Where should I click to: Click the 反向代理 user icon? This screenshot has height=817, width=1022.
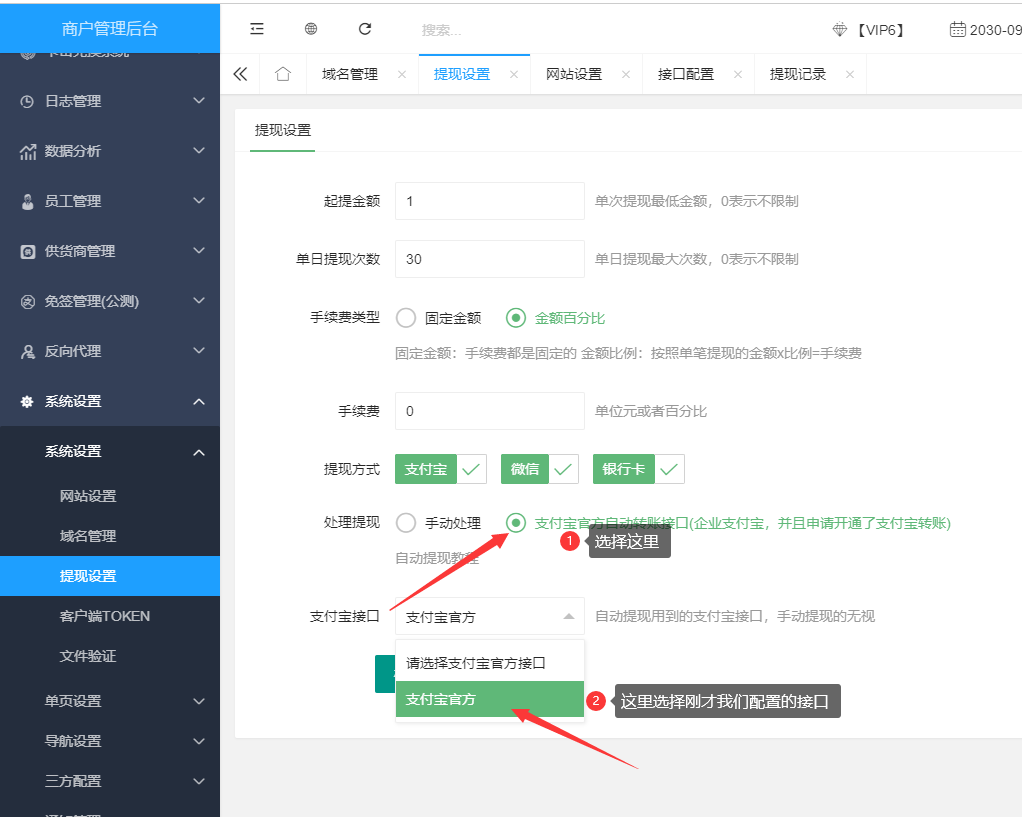click(27, 351)
